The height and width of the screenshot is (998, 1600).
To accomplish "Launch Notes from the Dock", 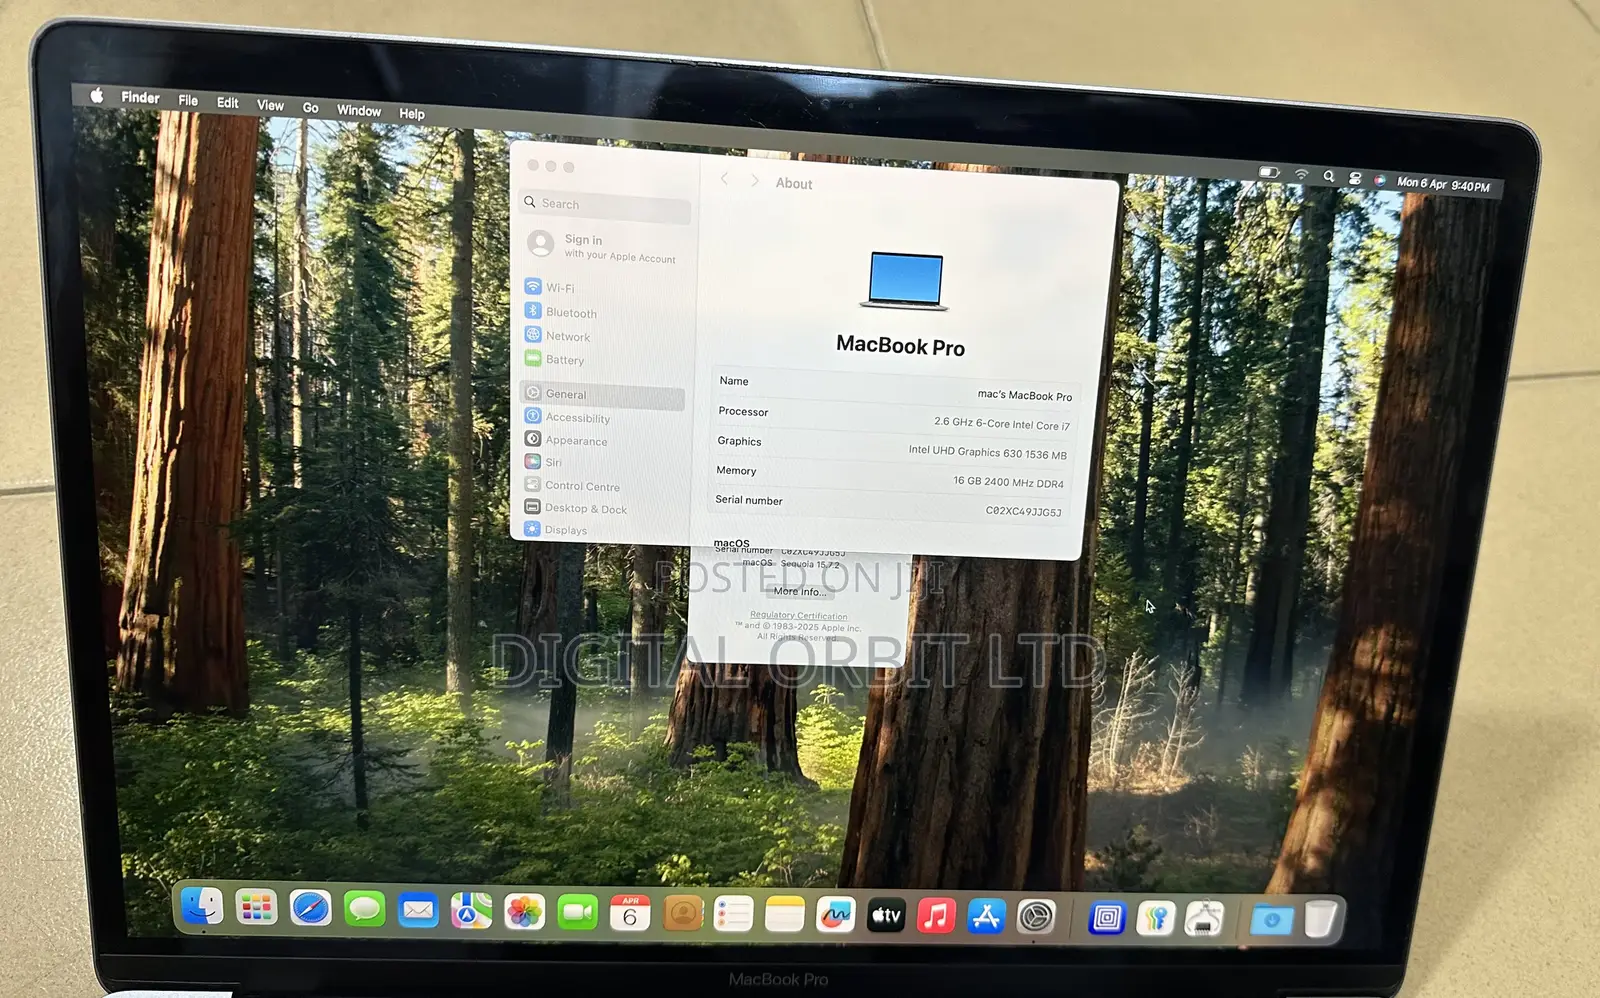I will (x=785, y=914).
